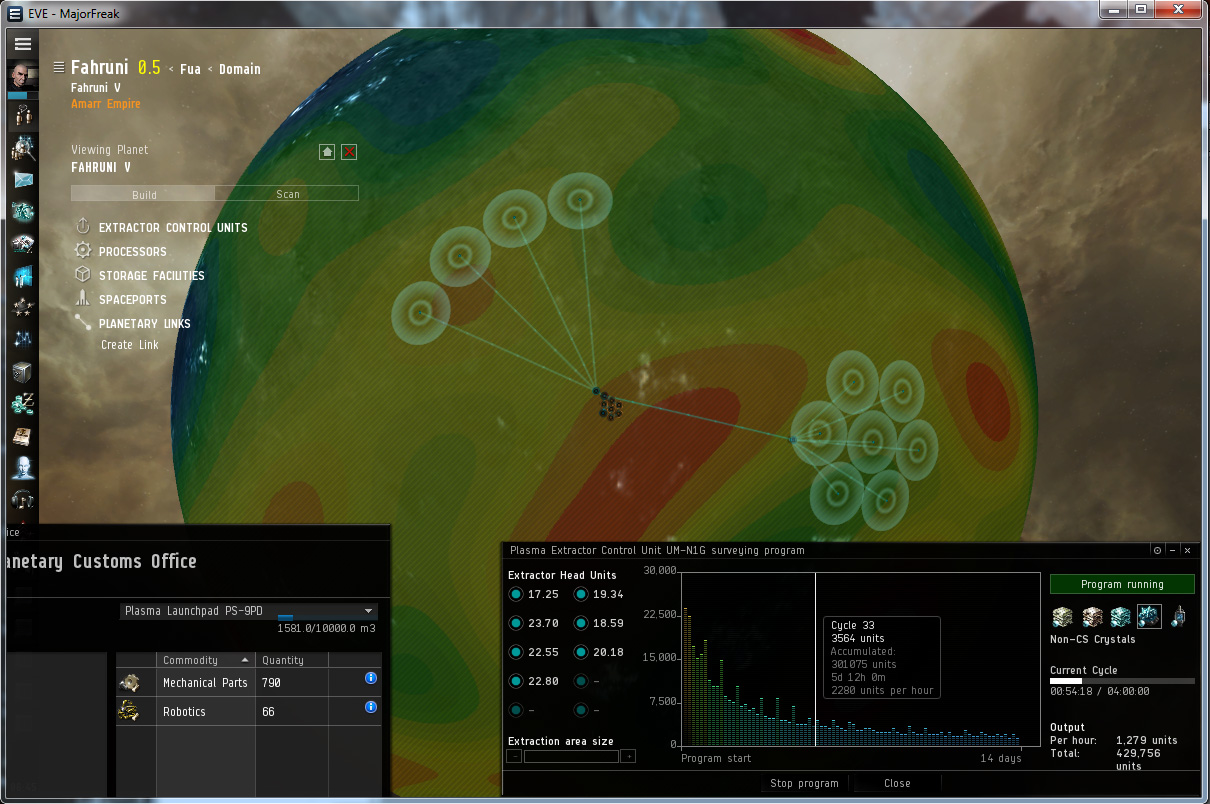Click the Fua constellation breadcrumb
The width and height of the screenshot is (1210, 804).
190,69
